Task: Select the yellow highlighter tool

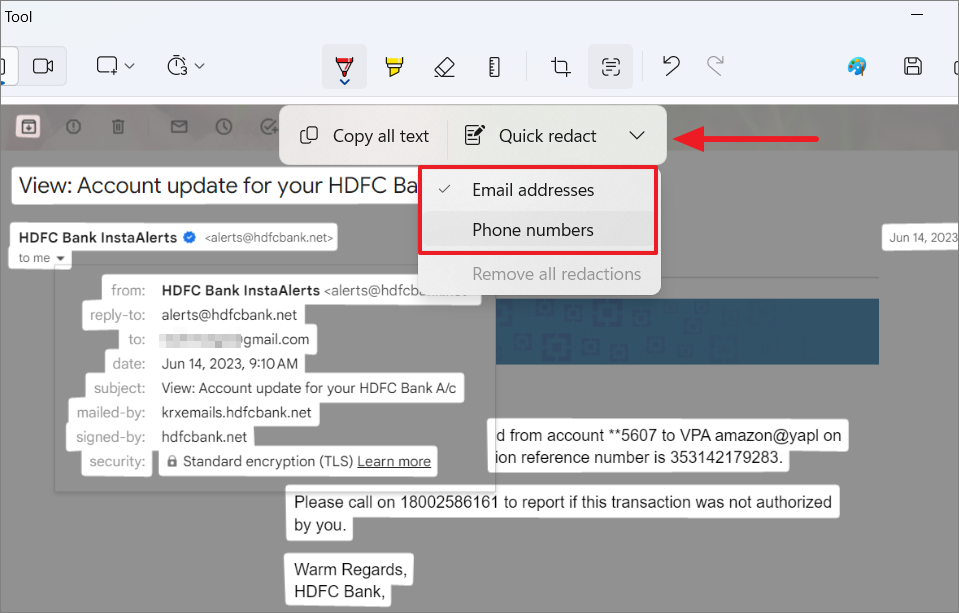Action: tap(394, 66)
